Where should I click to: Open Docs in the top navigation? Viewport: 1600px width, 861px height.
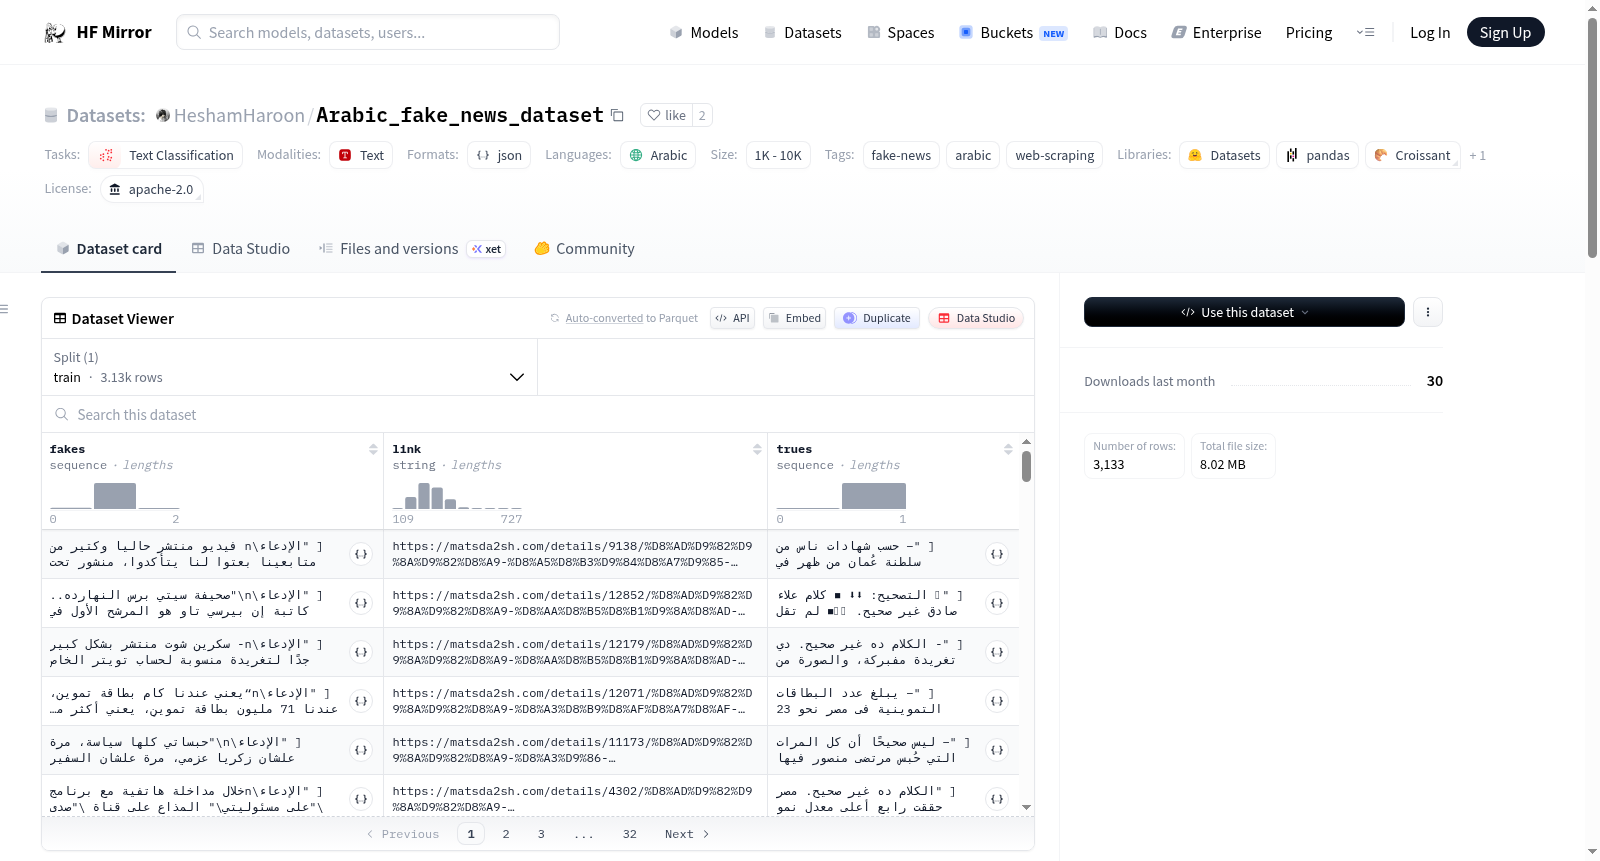point(1119,33)
